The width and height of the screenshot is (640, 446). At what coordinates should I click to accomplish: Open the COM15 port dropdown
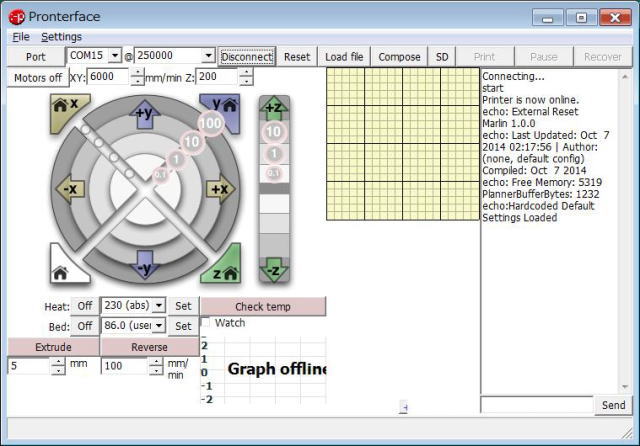[115, 55]
